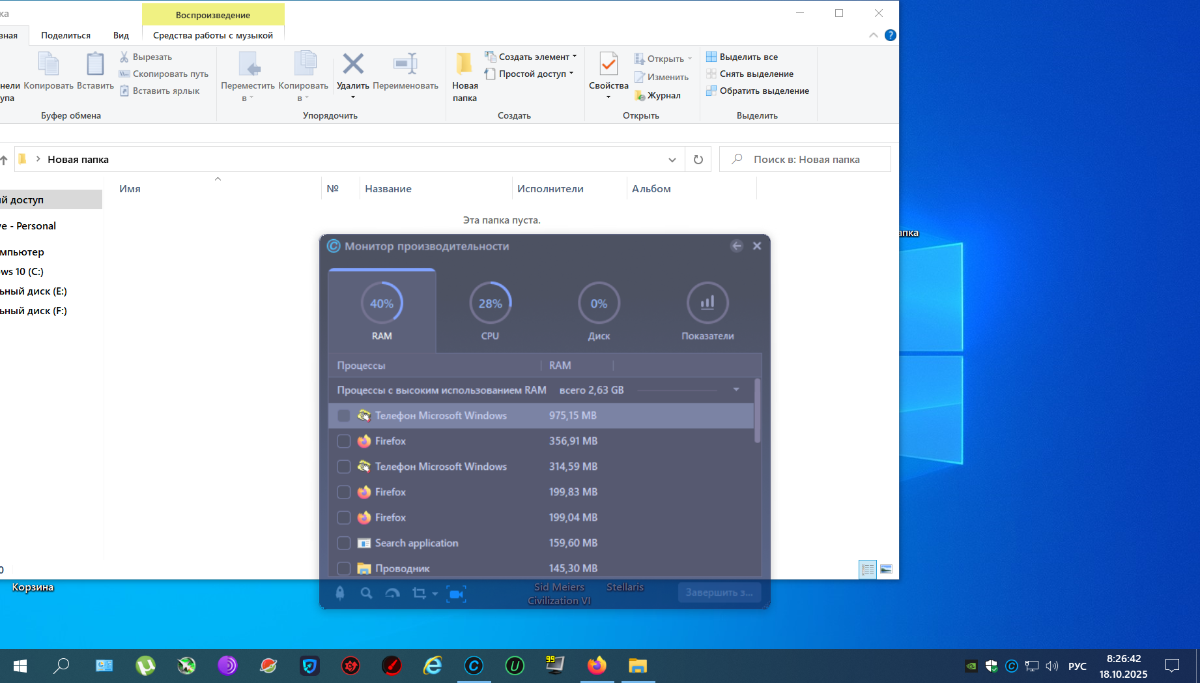This screenshot has height=683, width=1200.
Task: Click the rocket boost icon in monitor toolbar
Action: click(x=340, y=593)
